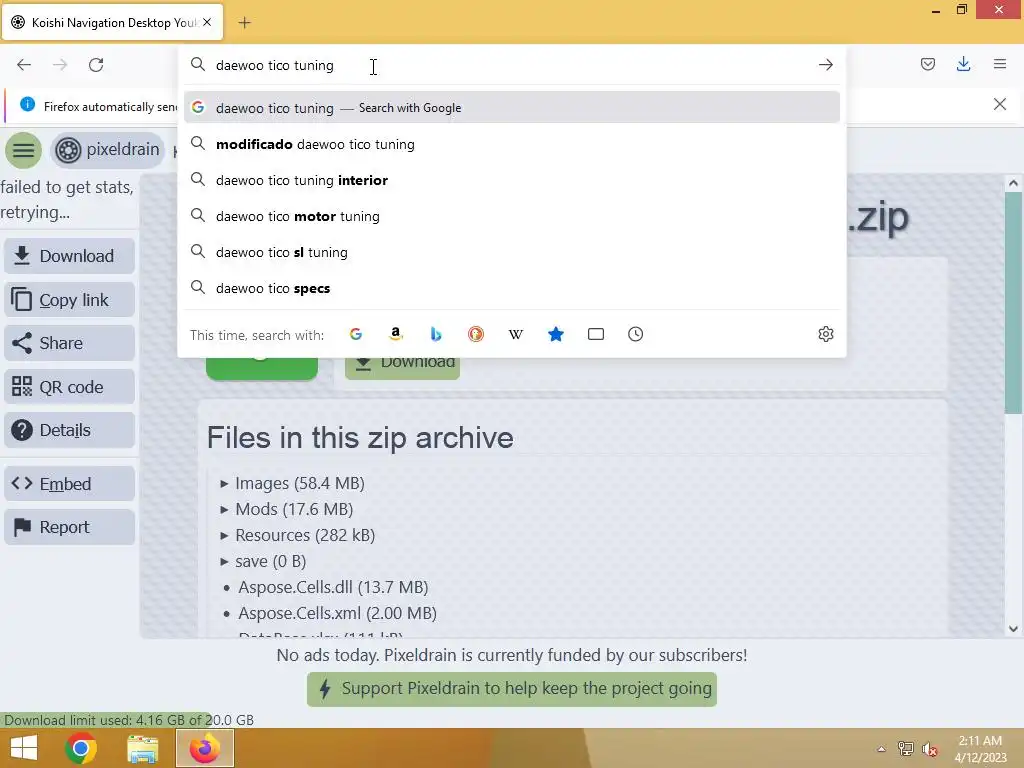The width and height of the screenshot is (1024, 768).
Task: Click Support Pixeldrain banner button
Action: pos(512,689)
